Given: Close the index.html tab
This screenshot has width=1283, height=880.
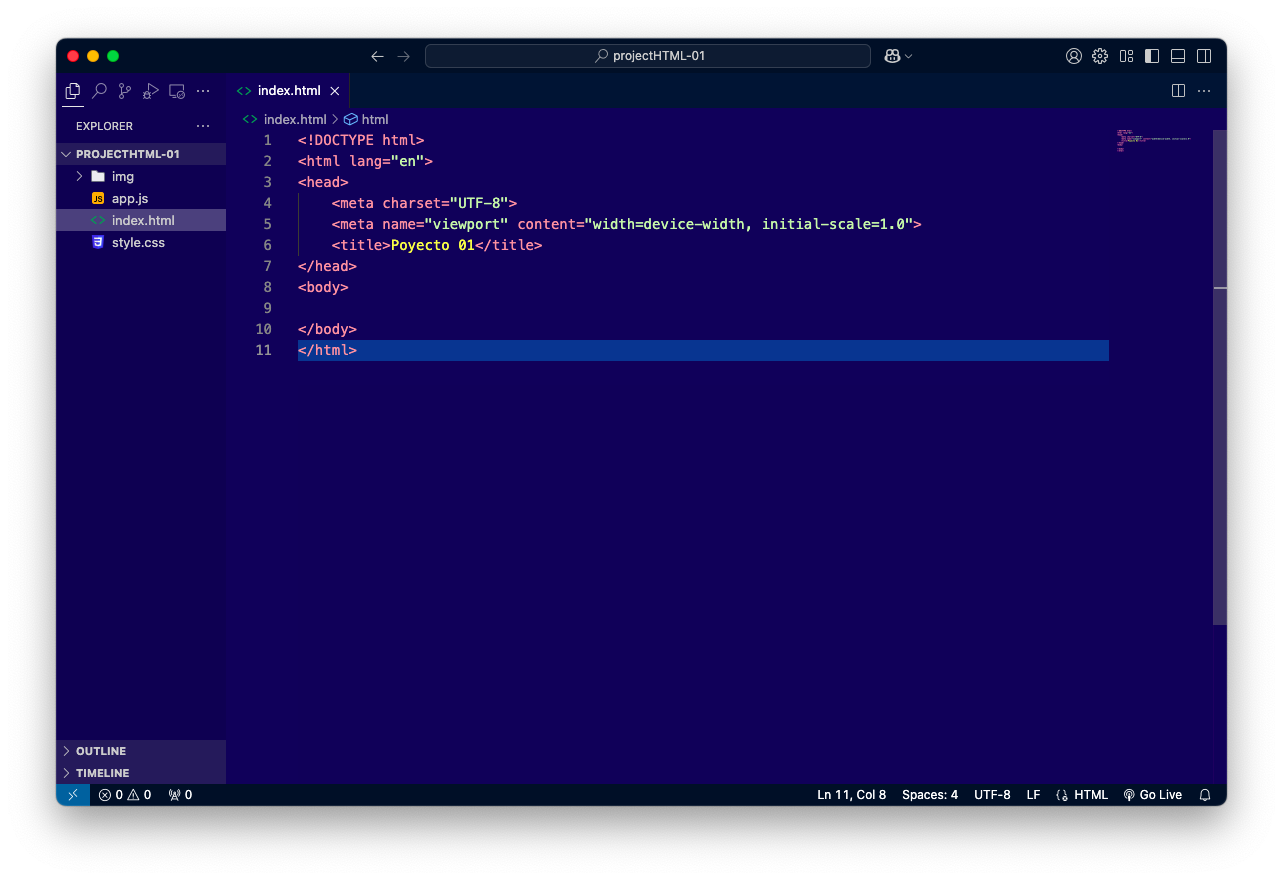Looking at the screenshot, I should click(335, 91).
